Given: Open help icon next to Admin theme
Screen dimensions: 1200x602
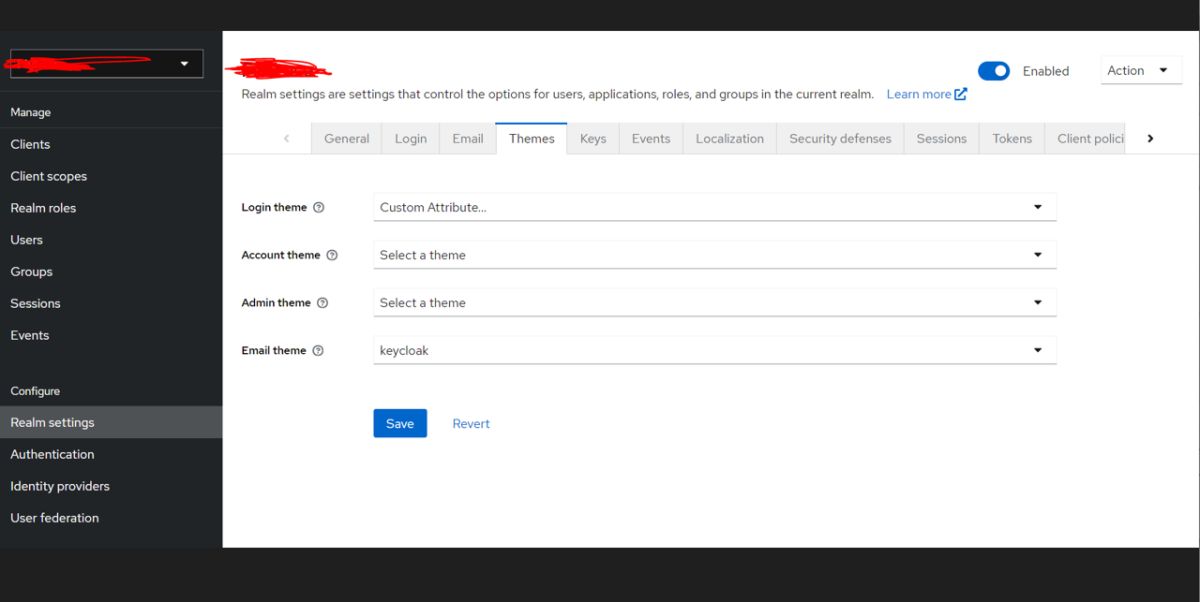Looking at the screenshot, I should coord(323,303).
